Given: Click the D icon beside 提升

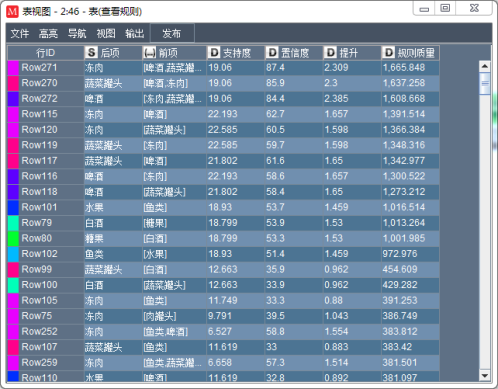Looking at the screenshot, I should point(330,53).
